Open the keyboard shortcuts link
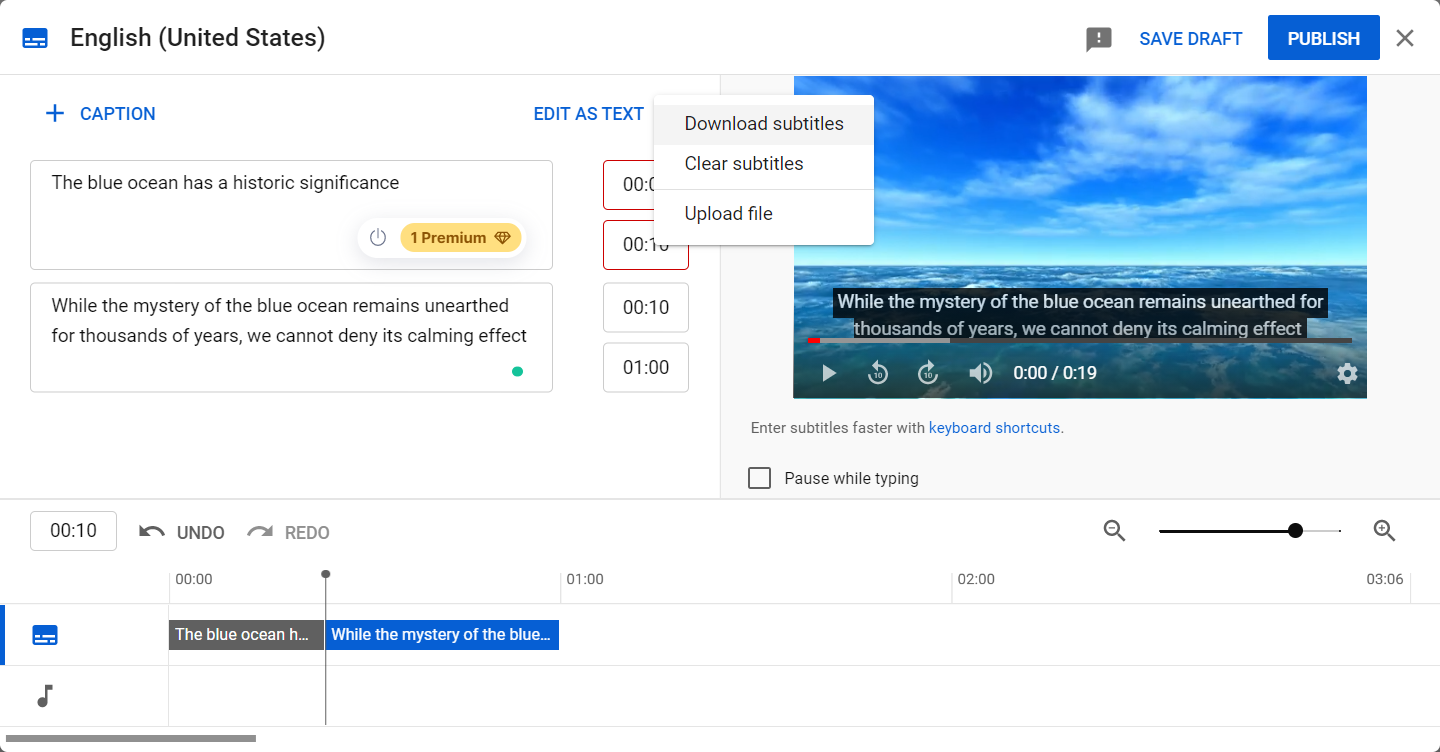Screen dimensions: 1440x752 point(995,428)
